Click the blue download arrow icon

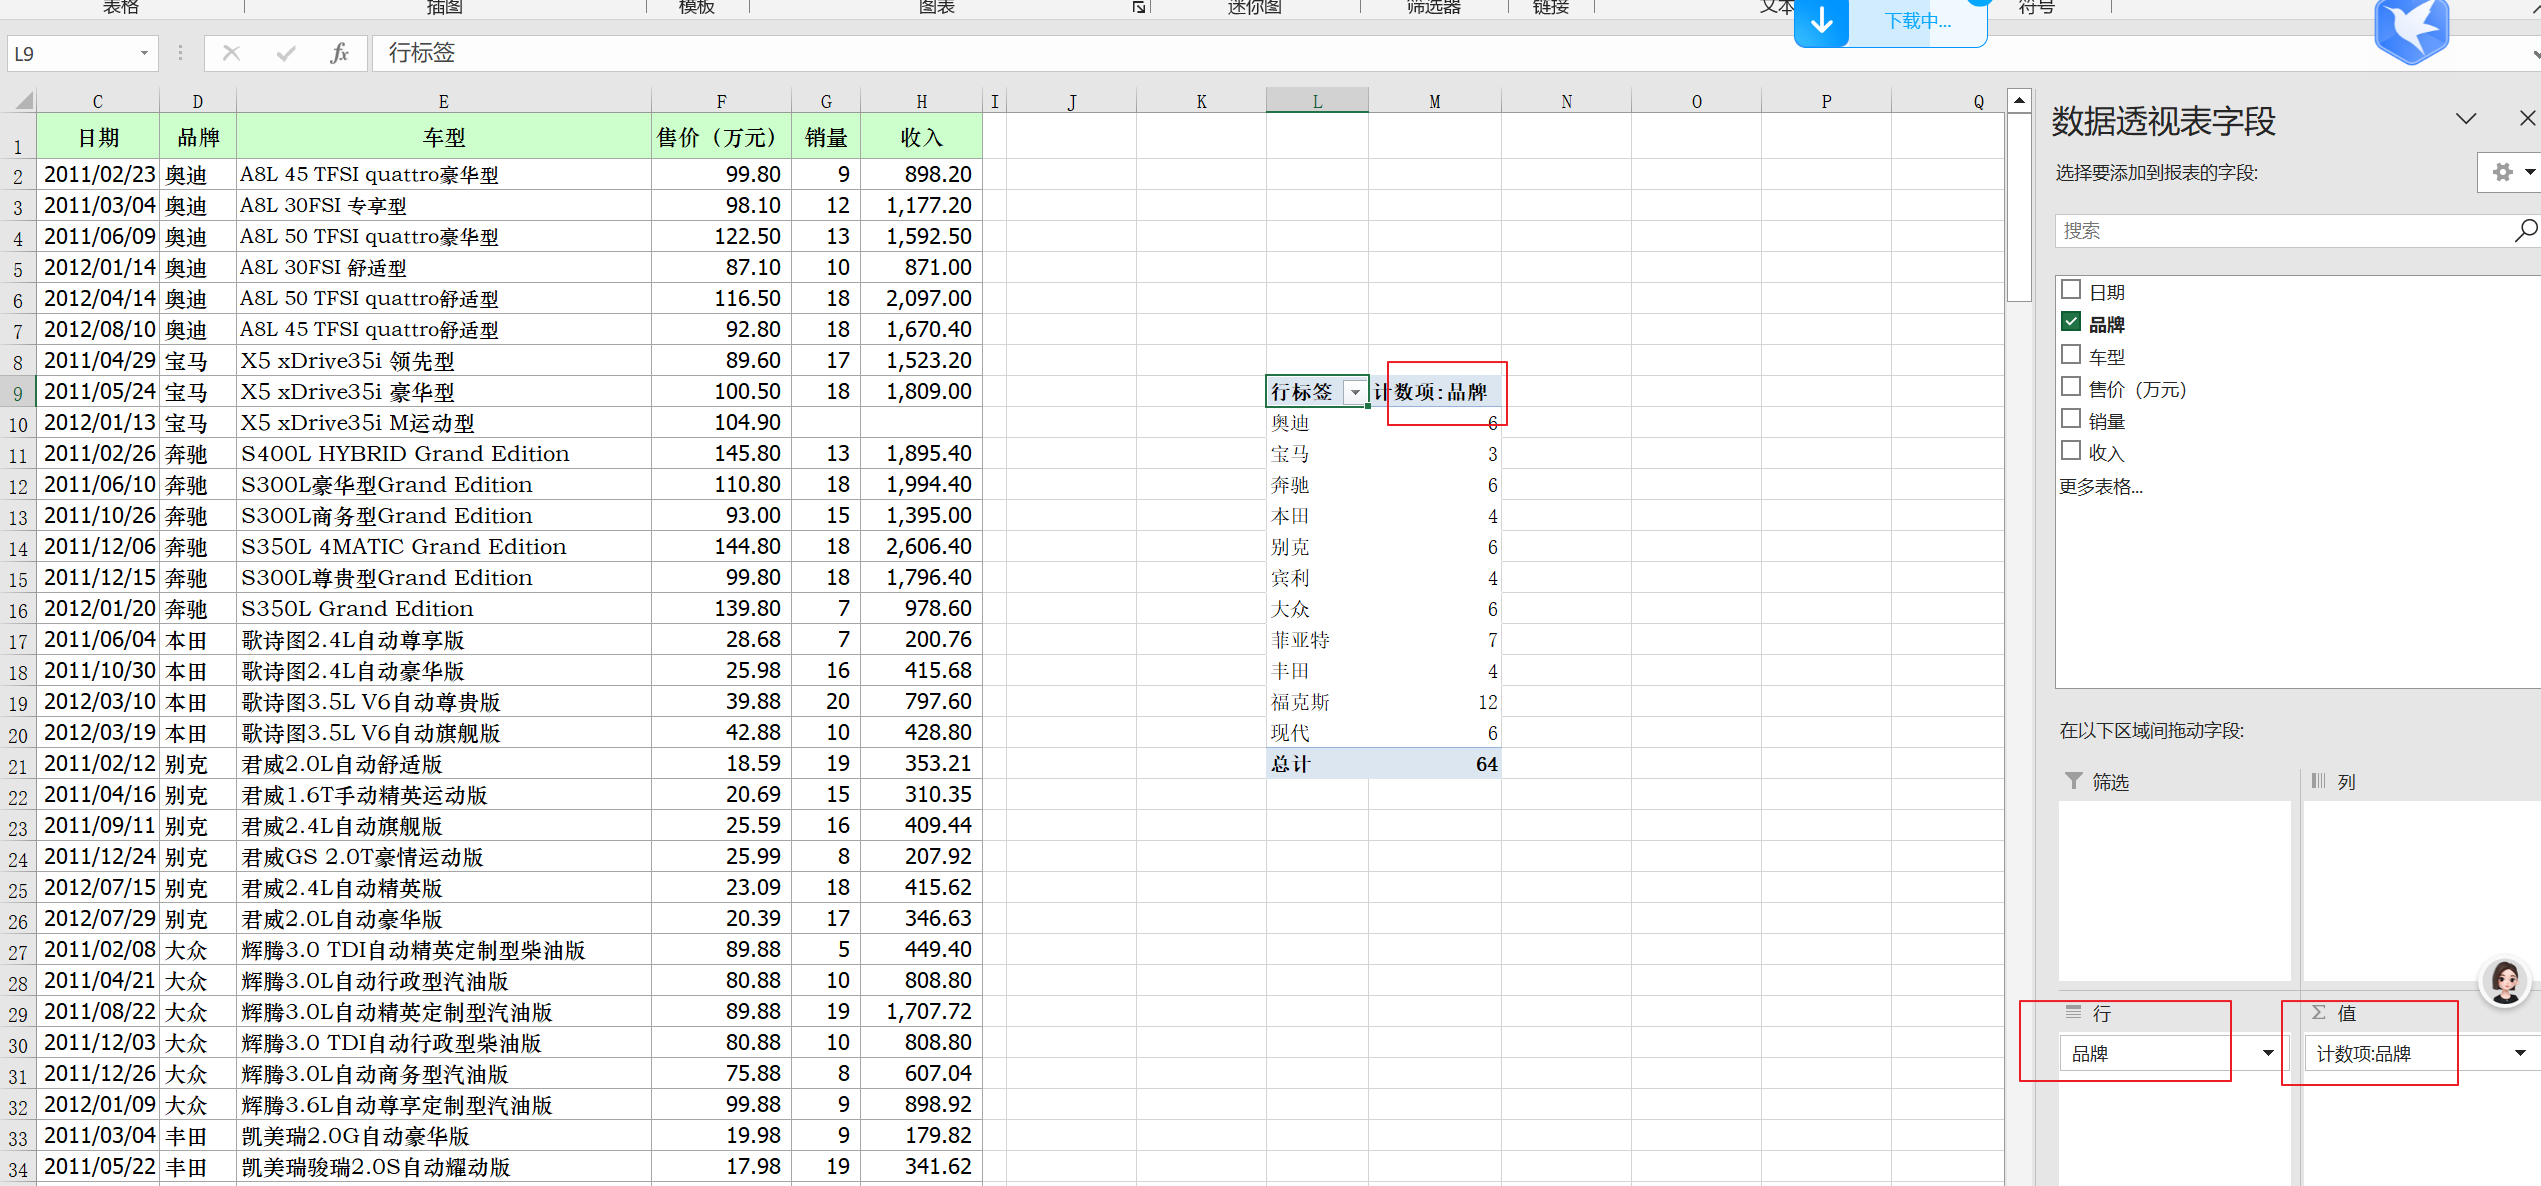(1822, 21)
